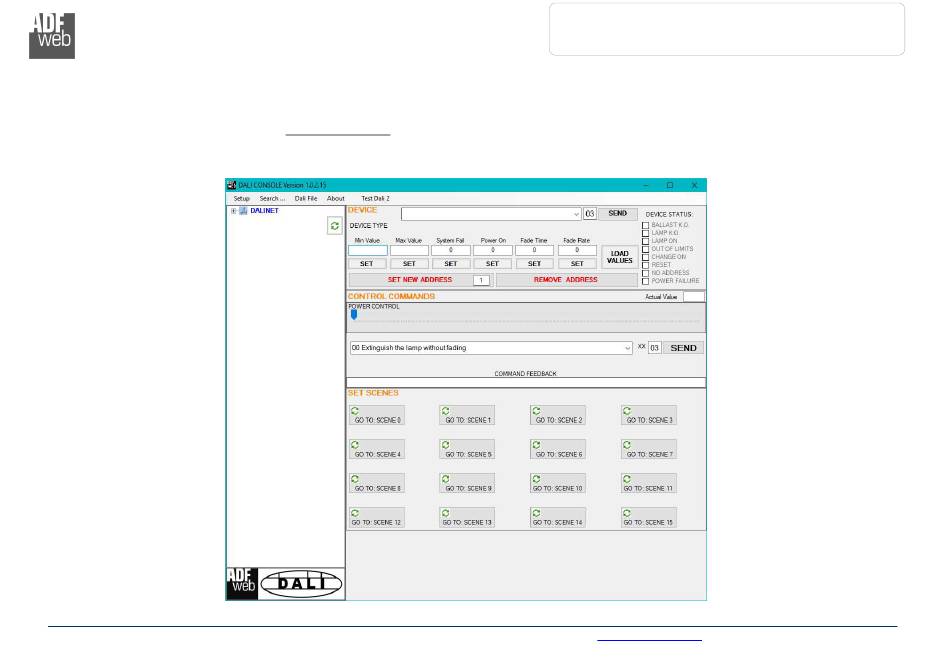This screenshot has width=950, height=659.
Task: Click the refresh icon on GO TO: SCENE 5
Action: point(445,445)
